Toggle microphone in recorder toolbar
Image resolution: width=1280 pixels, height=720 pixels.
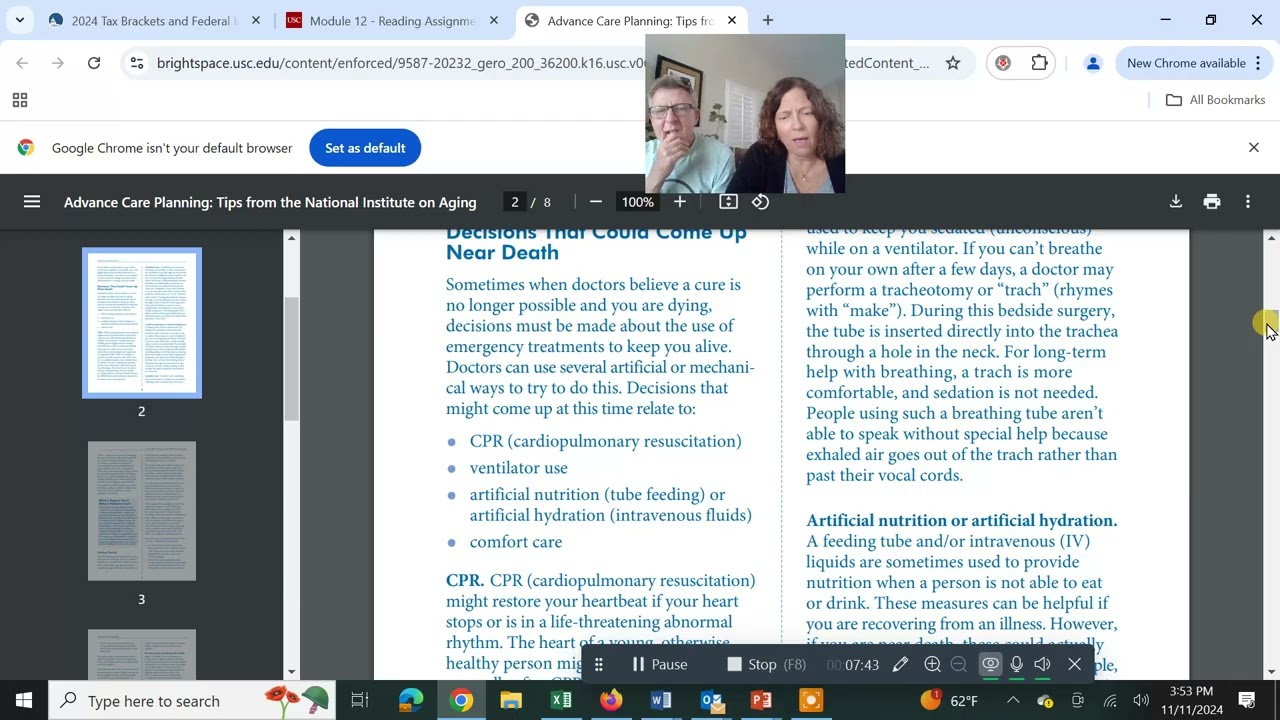point(1017,664)
